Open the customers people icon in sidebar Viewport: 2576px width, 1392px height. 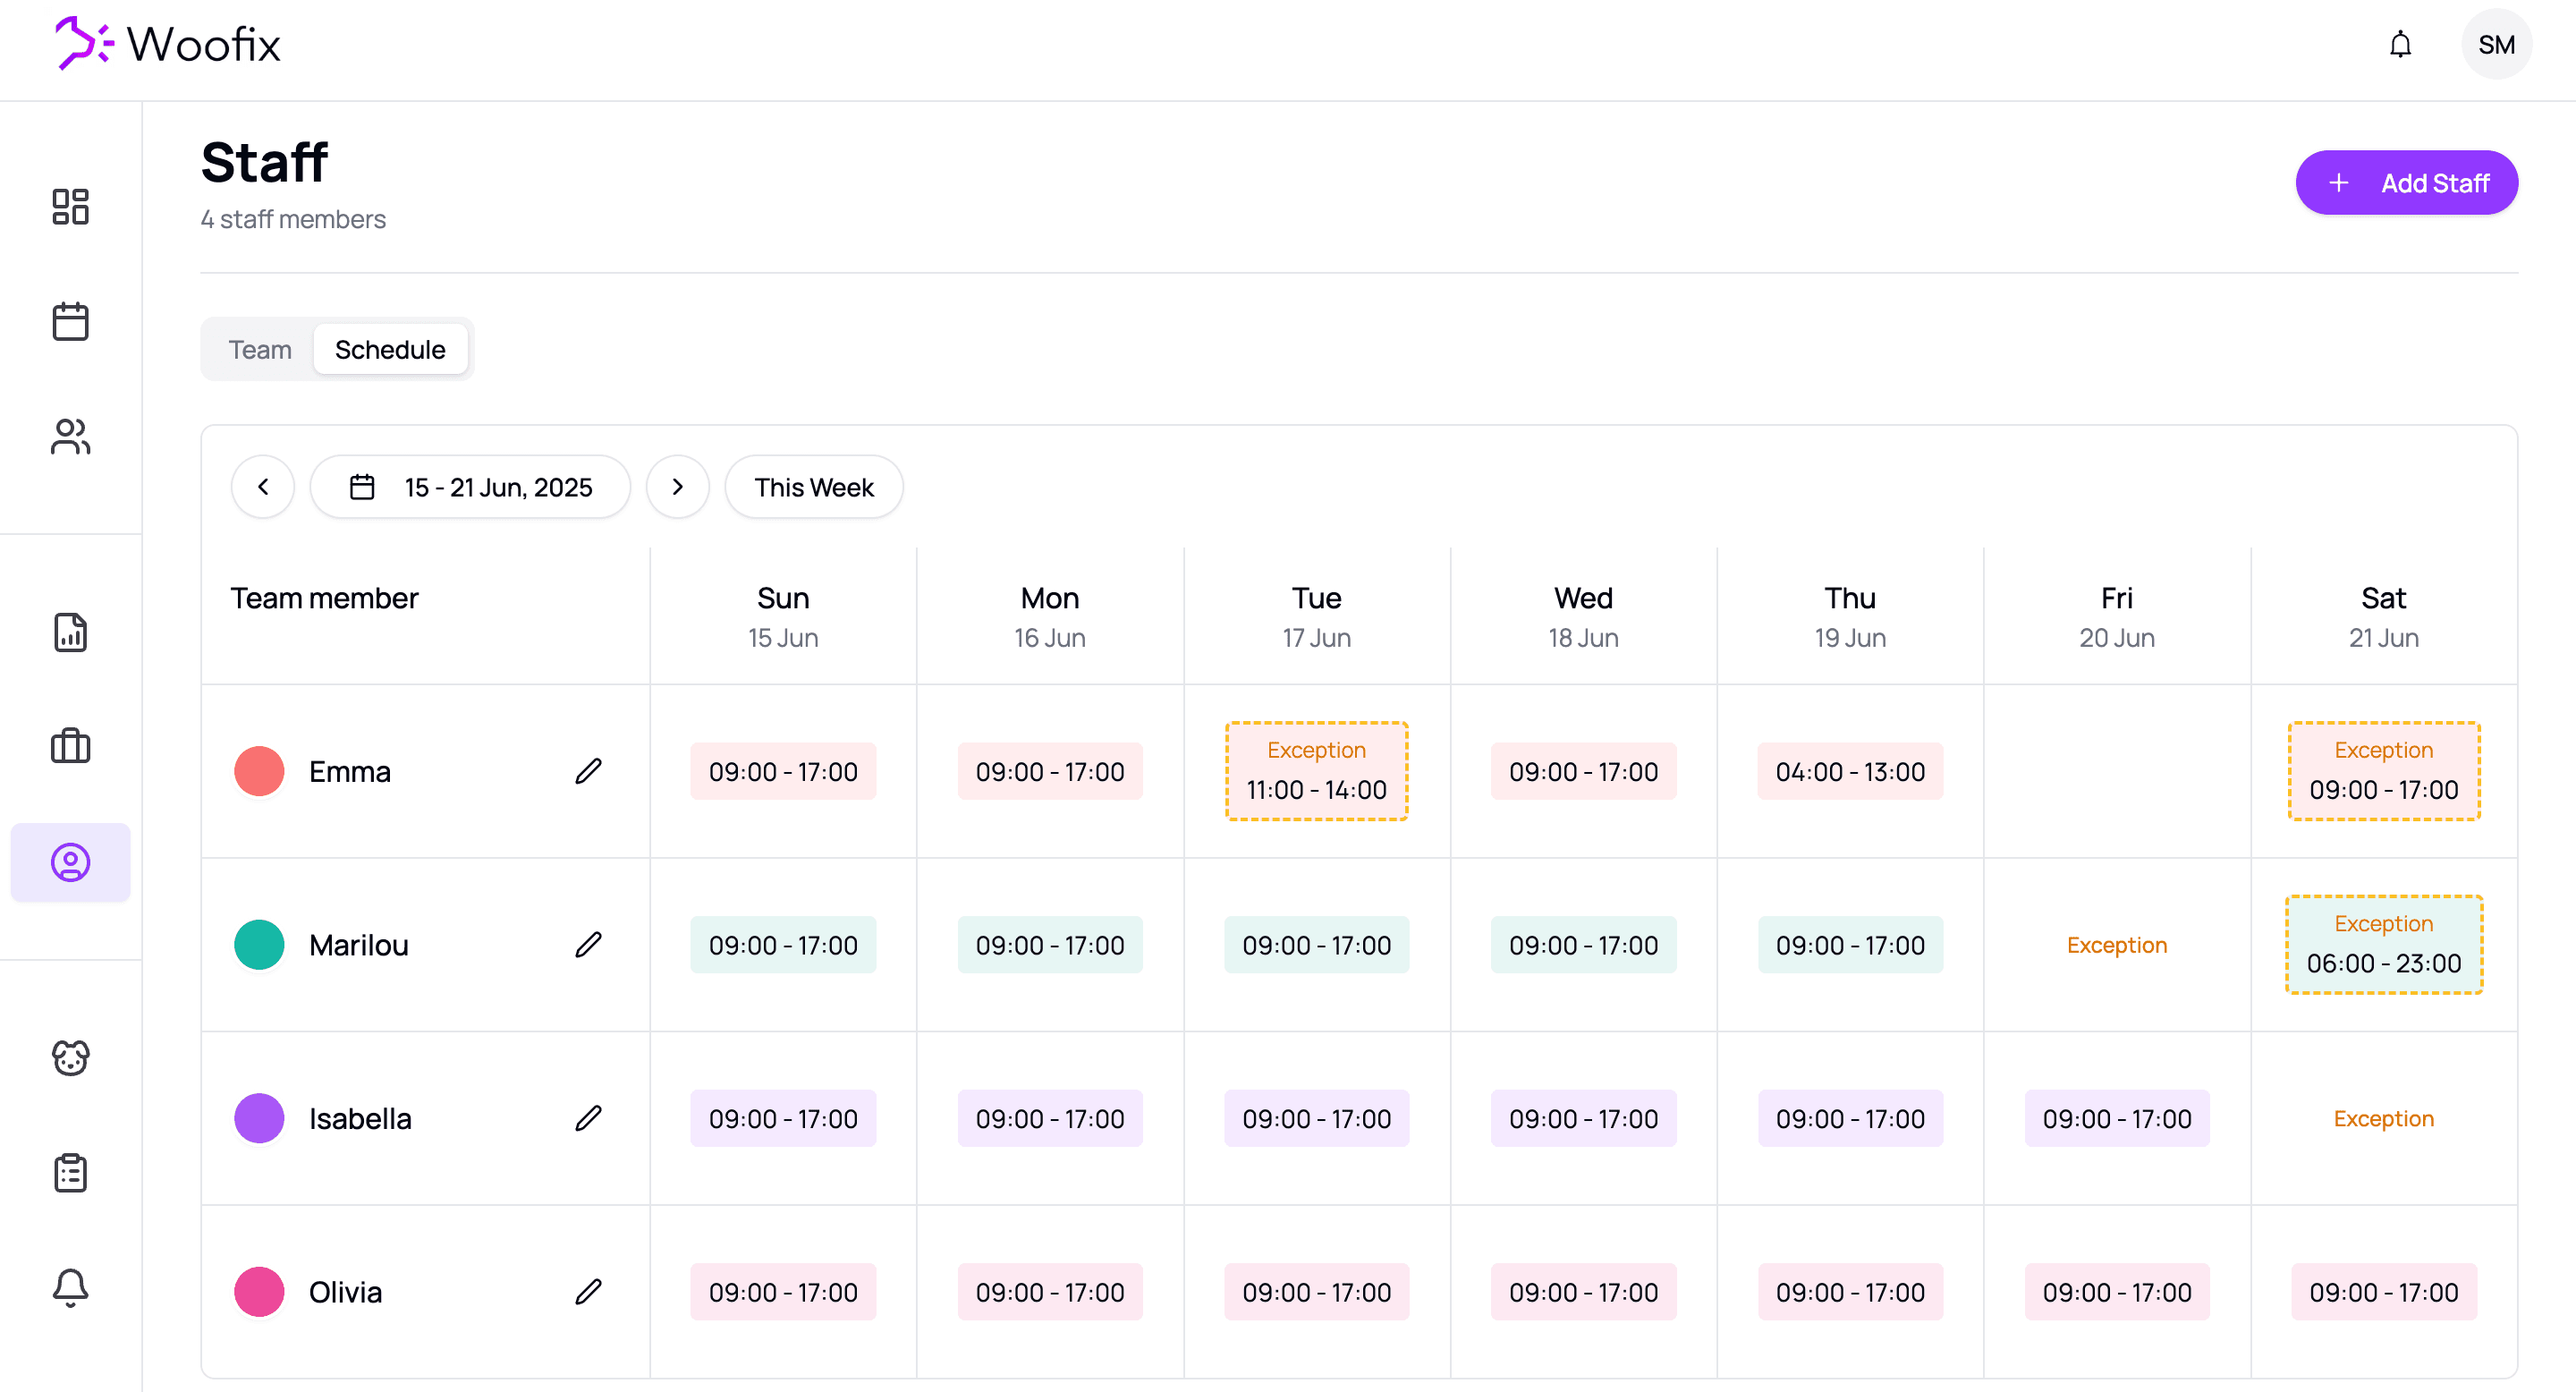[x=70, y=437]
